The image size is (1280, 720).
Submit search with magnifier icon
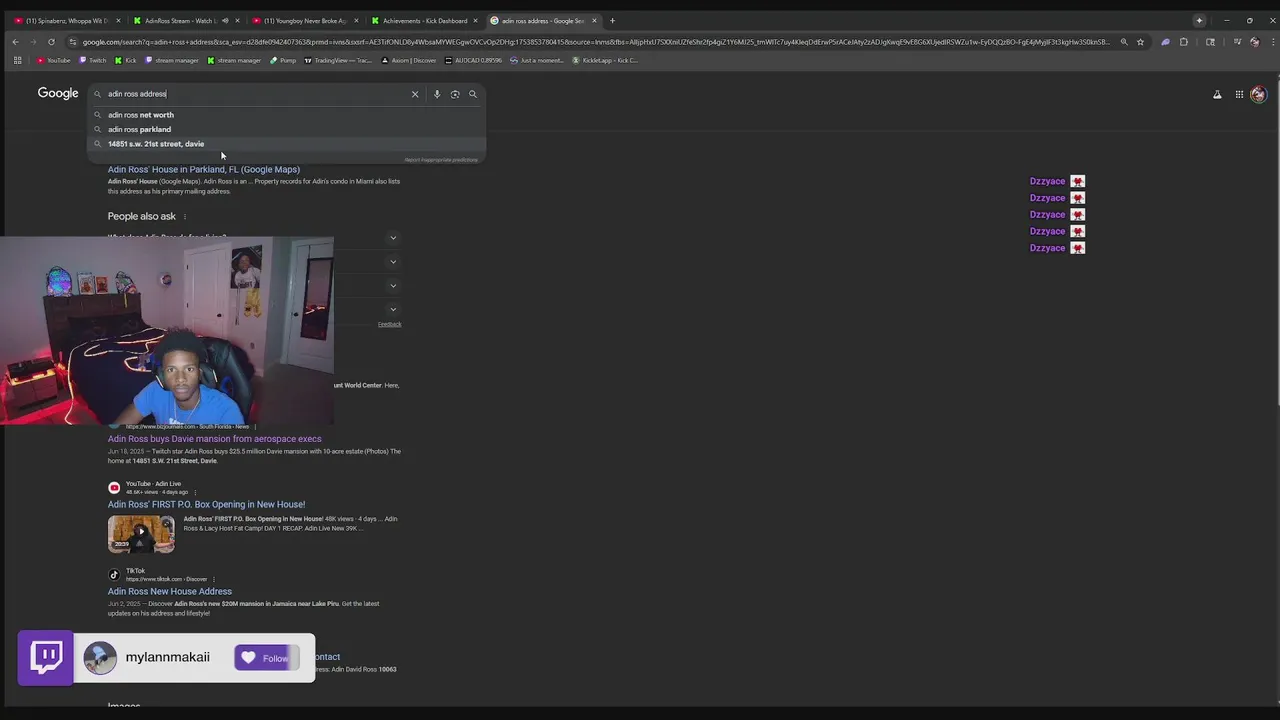tap(473, 94)
